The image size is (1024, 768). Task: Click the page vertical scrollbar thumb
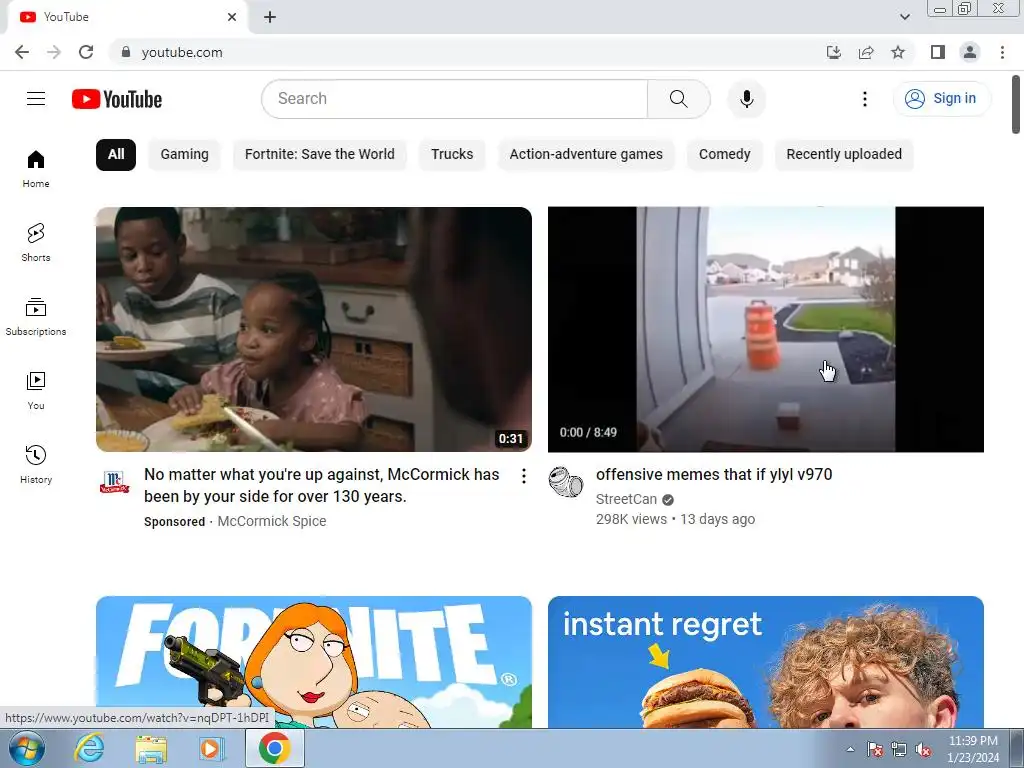[x=1016, y=104]
